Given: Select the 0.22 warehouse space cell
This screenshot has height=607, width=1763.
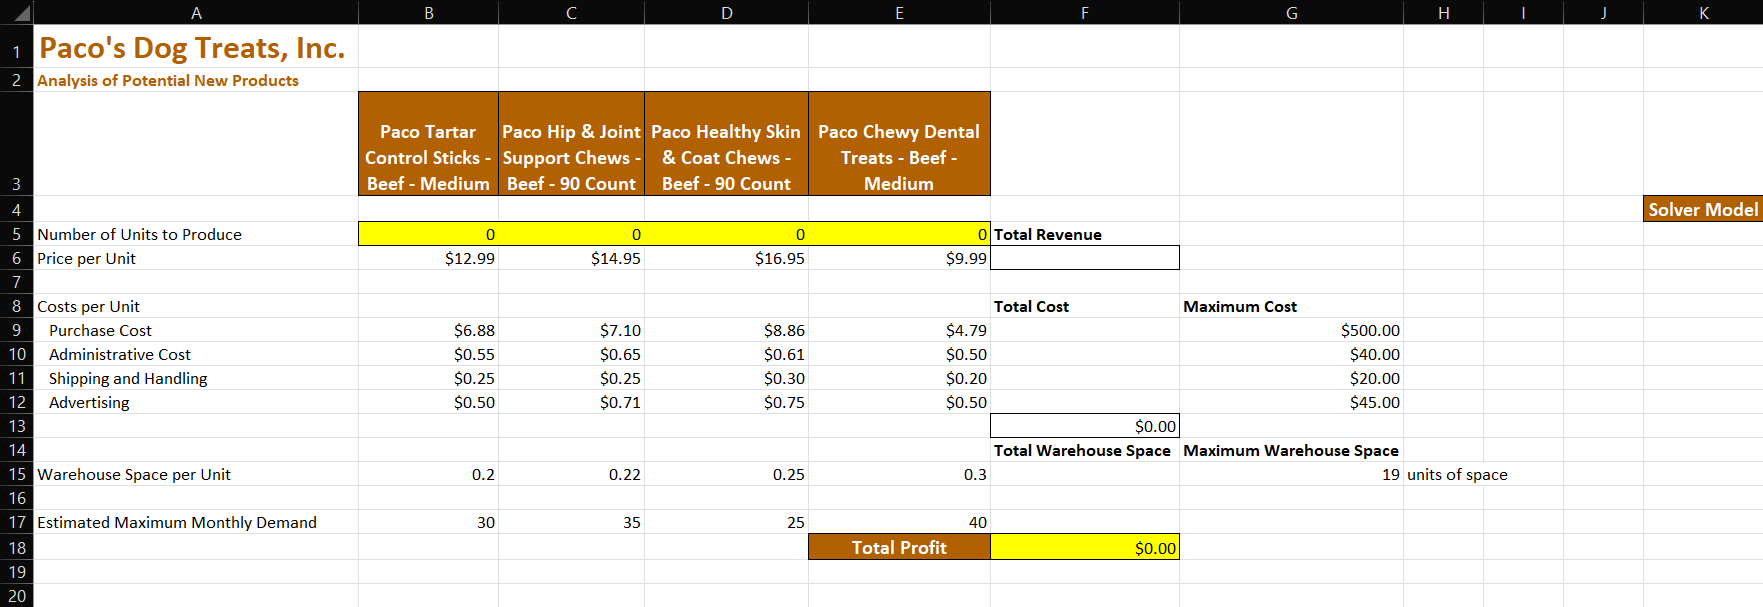Looking at the screenshot, I should [571, 474].
